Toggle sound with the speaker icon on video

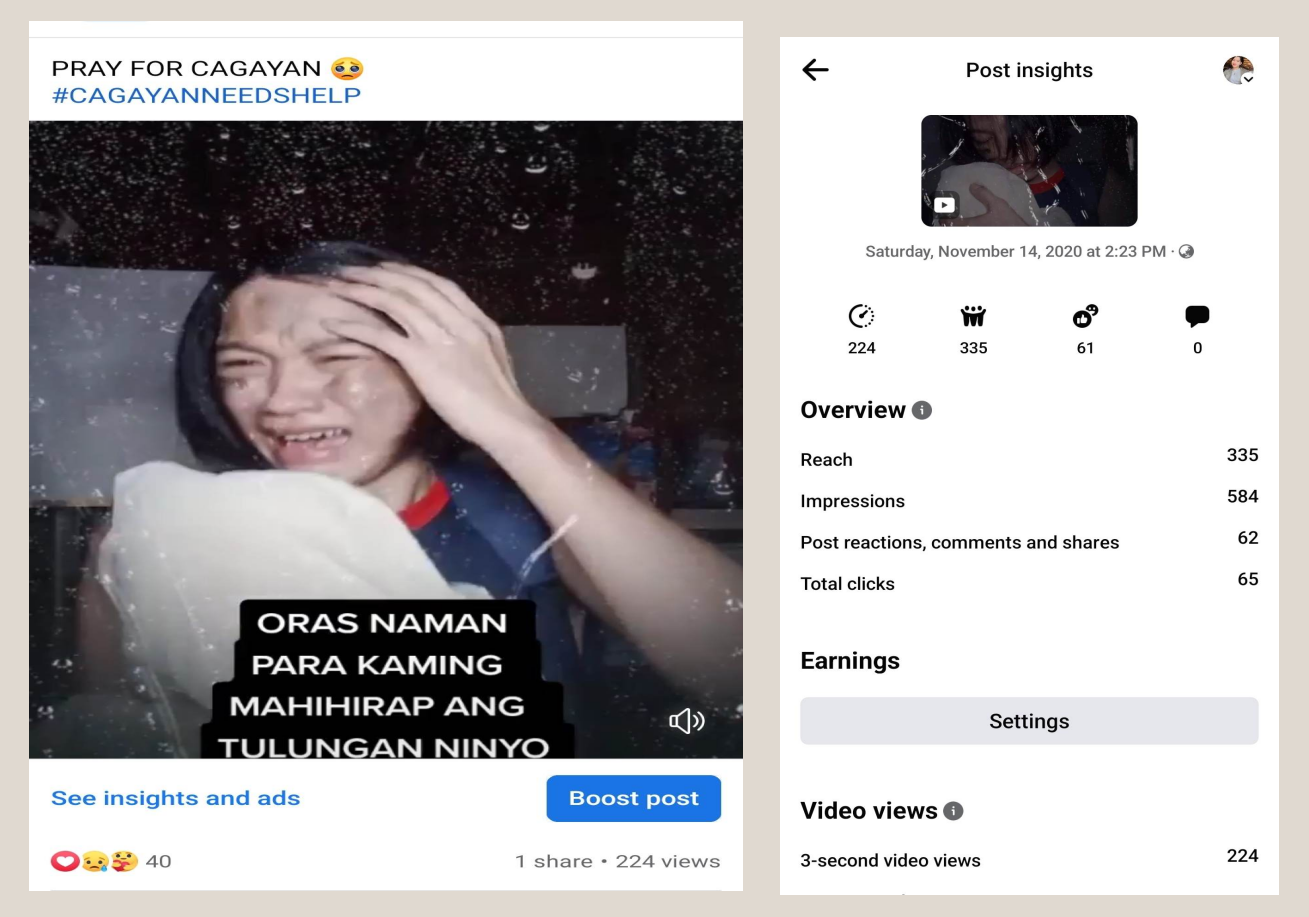click(x=686, y=721)
